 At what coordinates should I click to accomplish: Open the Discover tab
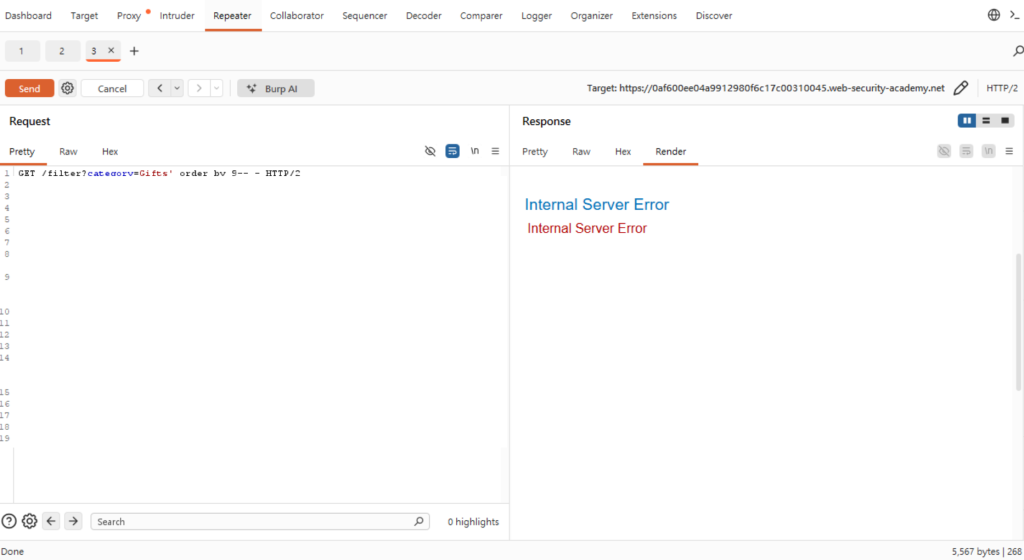[x=714, y=16]
